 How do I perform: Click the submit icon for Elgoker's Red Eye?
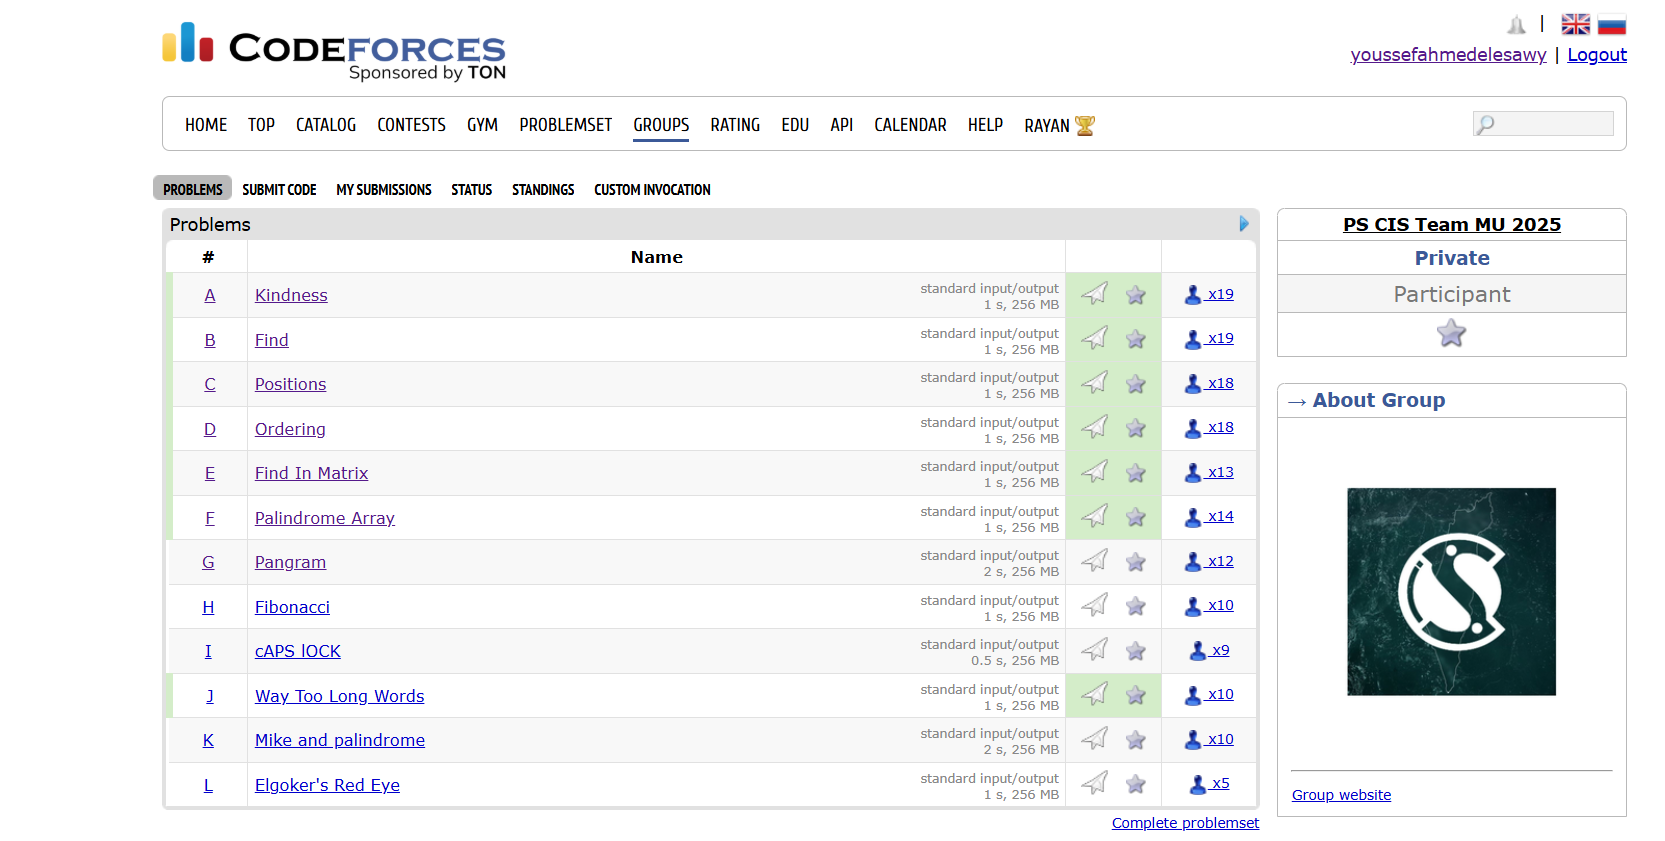click(x=1095, y=783)
